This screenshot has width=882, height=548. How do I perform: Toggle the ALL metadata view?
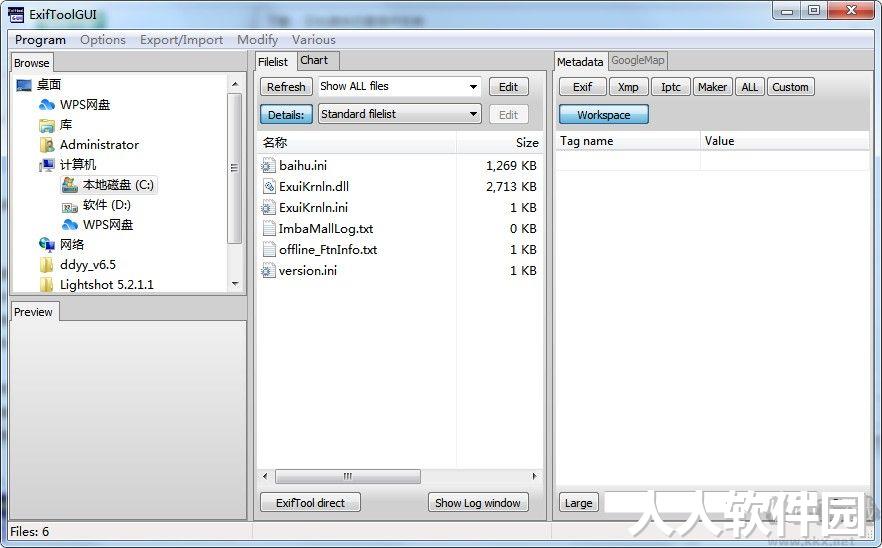pos(750,87)
